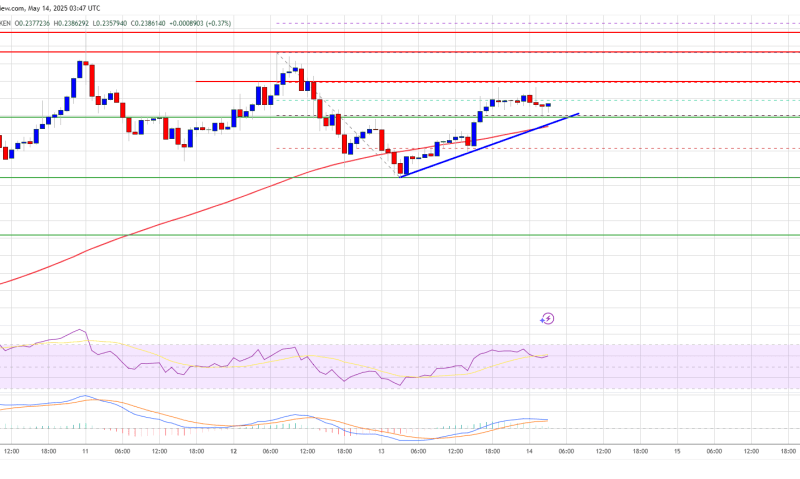Click the date label 13 on time axis
This screenshot has width=800, height=479.
381,451
